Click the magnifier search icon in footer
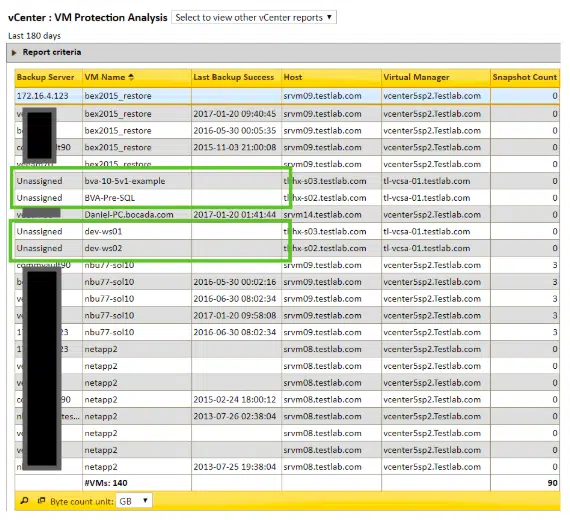The image size is (570, 520). point(24,501)
